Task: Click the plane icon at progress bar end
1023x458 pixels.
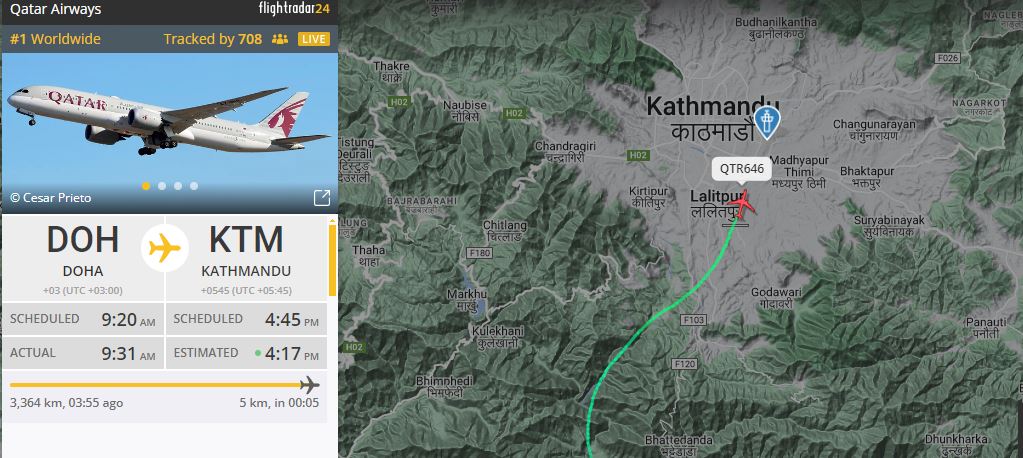Action: point(309,384)
